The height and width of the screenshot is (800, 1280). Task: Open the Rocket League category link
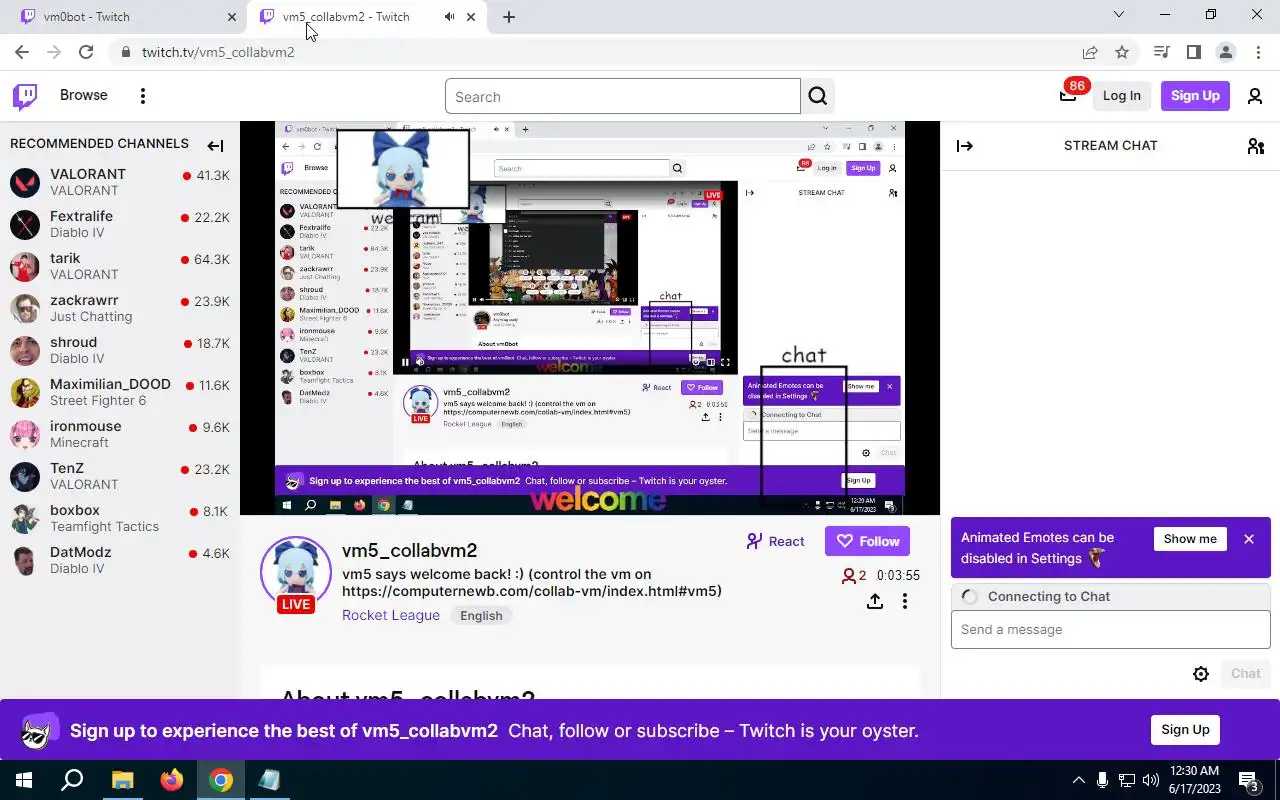[391, 615]
